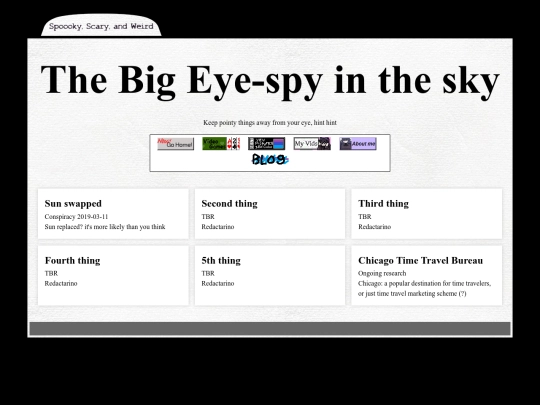
Task: Select the 'Spoooky, Scary, and Weird' folder tab
Action: tap(101, 26)
